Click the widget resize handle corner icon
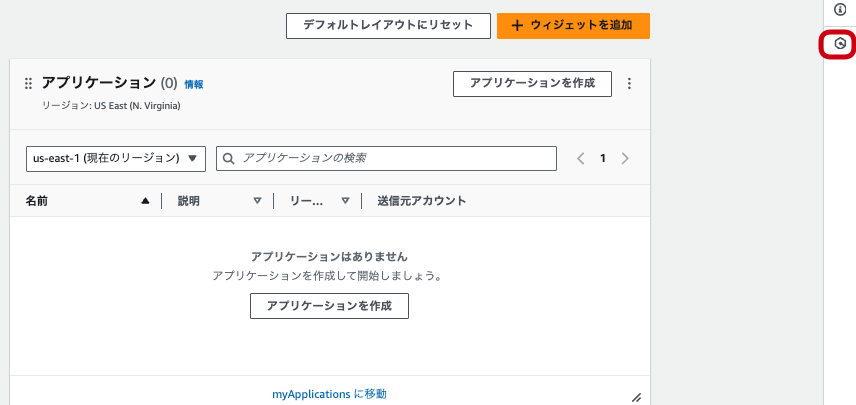Screen dimensions: 856x405 point(636,397)
